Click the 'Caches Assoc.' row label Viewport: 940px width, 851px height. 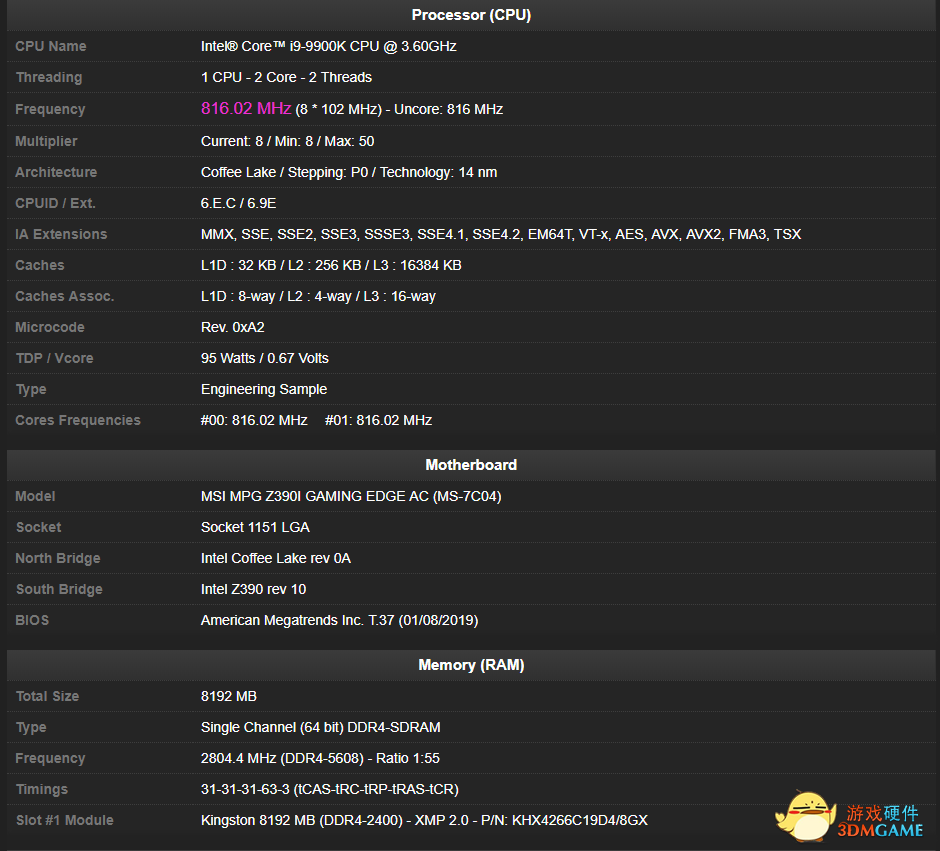(x=65, y=297)
